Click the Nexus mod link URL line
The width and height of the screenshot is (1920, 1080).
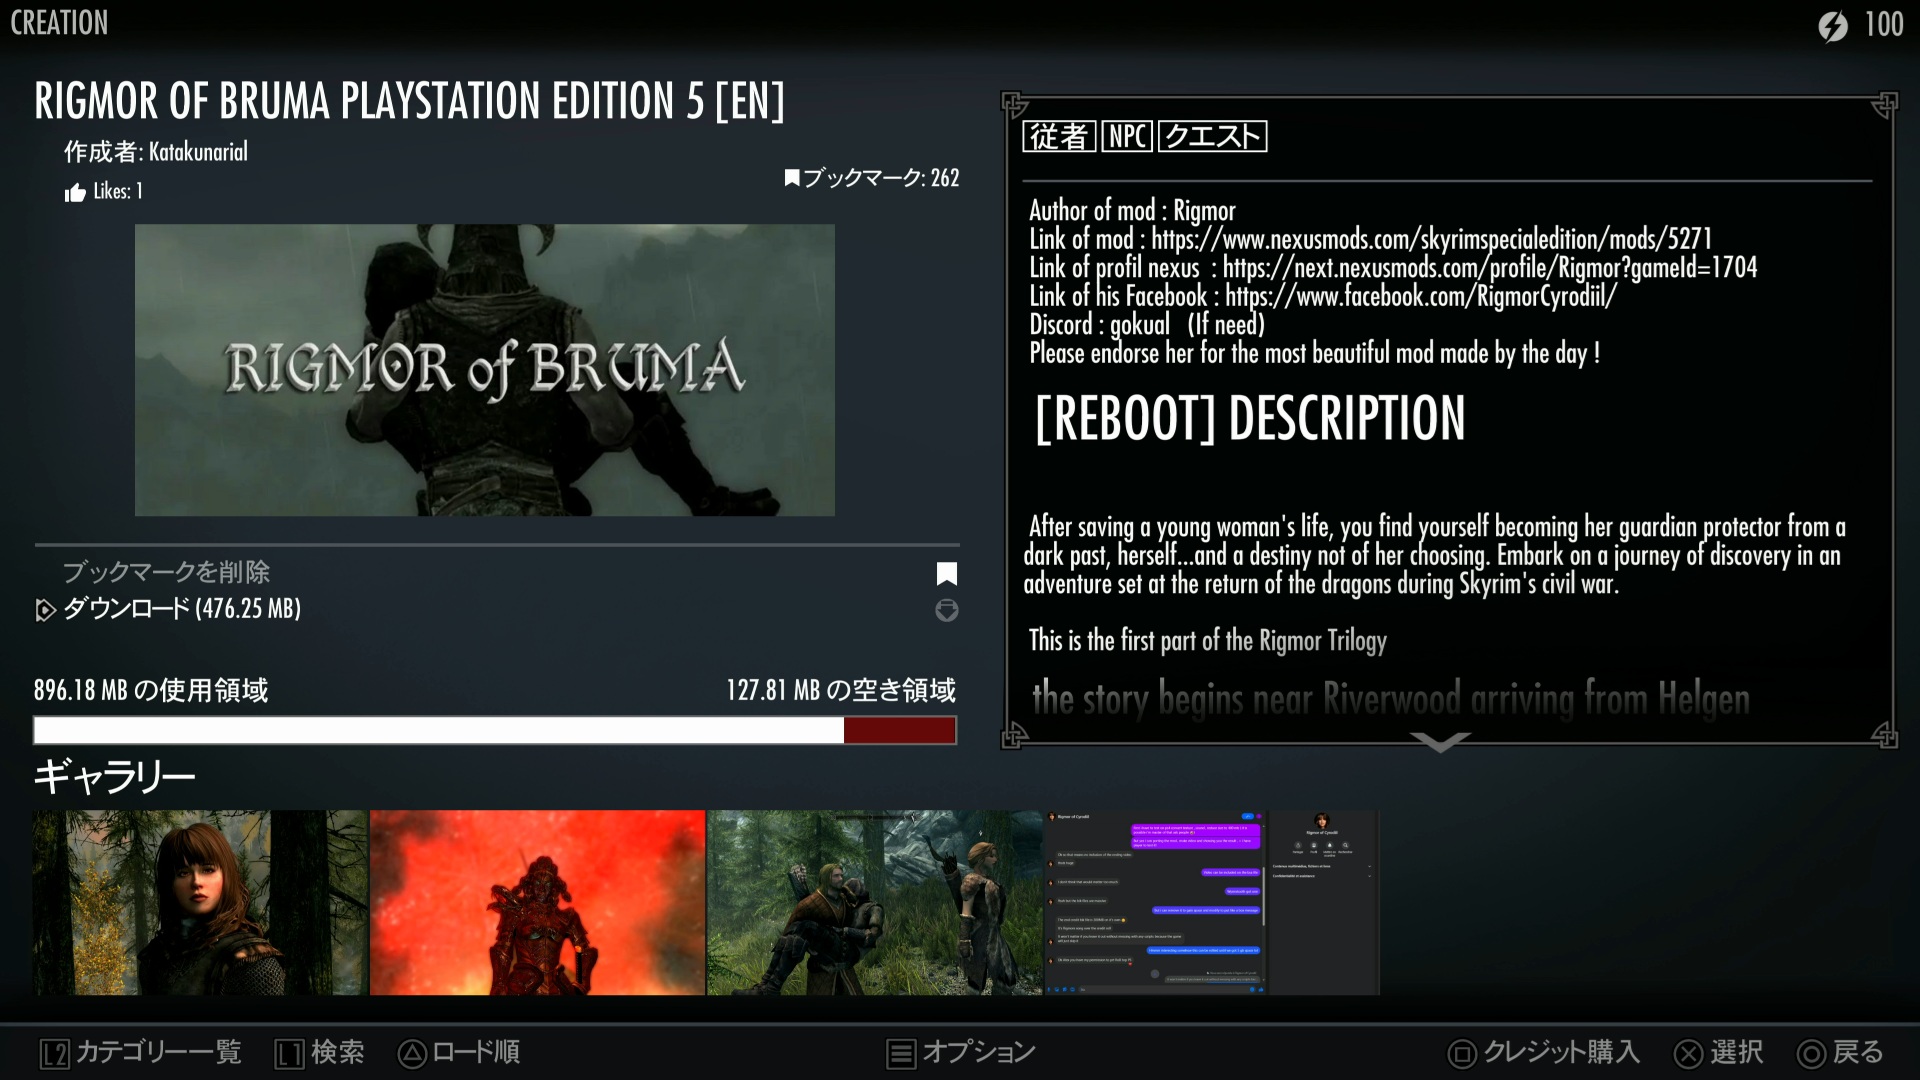[x=1371, y=239]
